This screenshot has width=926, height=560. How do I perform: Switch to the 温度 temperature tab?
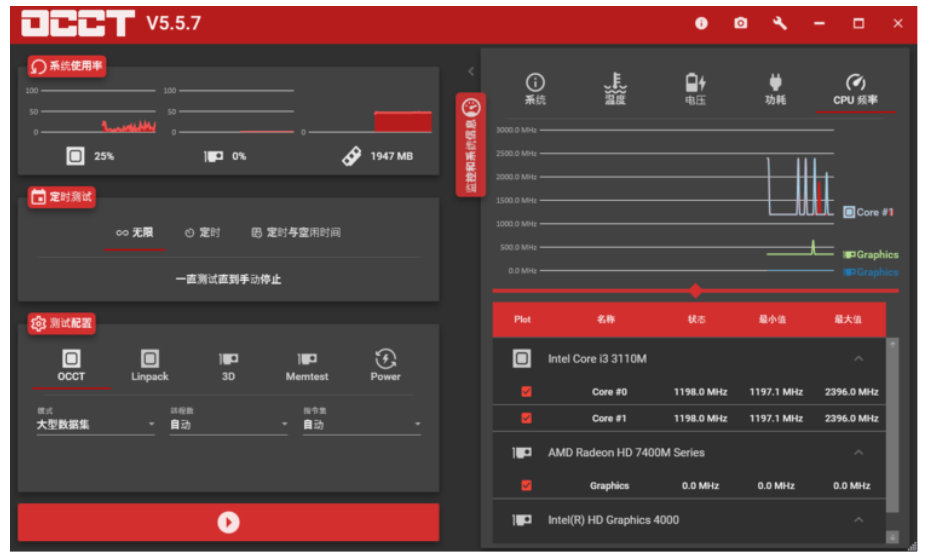(615, 90)
